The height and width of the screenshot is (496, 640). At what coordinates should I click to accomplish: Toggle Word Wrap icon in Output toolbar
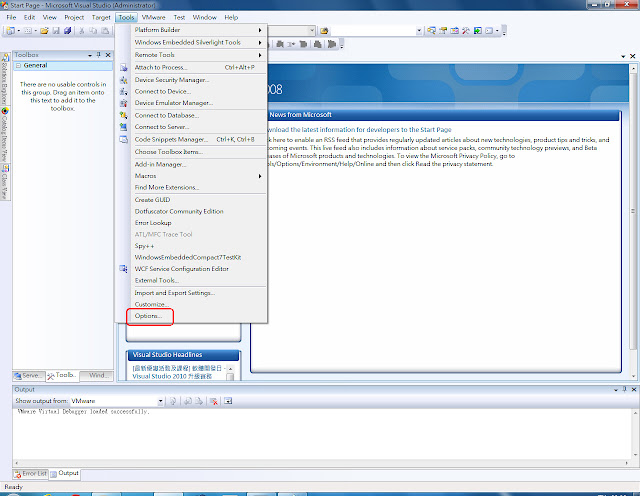[228, 401]
